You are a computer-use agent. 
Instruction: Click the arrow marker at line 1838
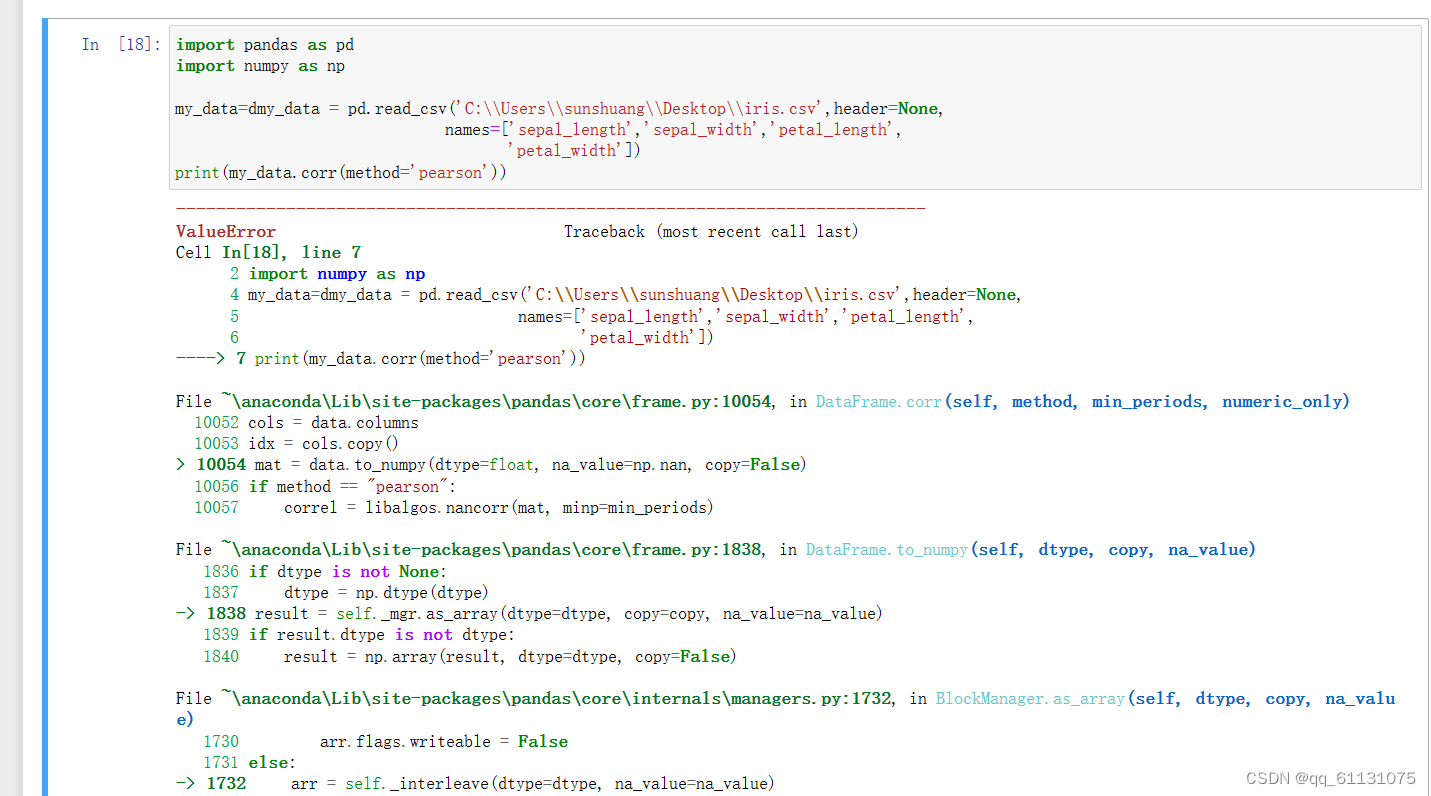click(x=185, y=613)
